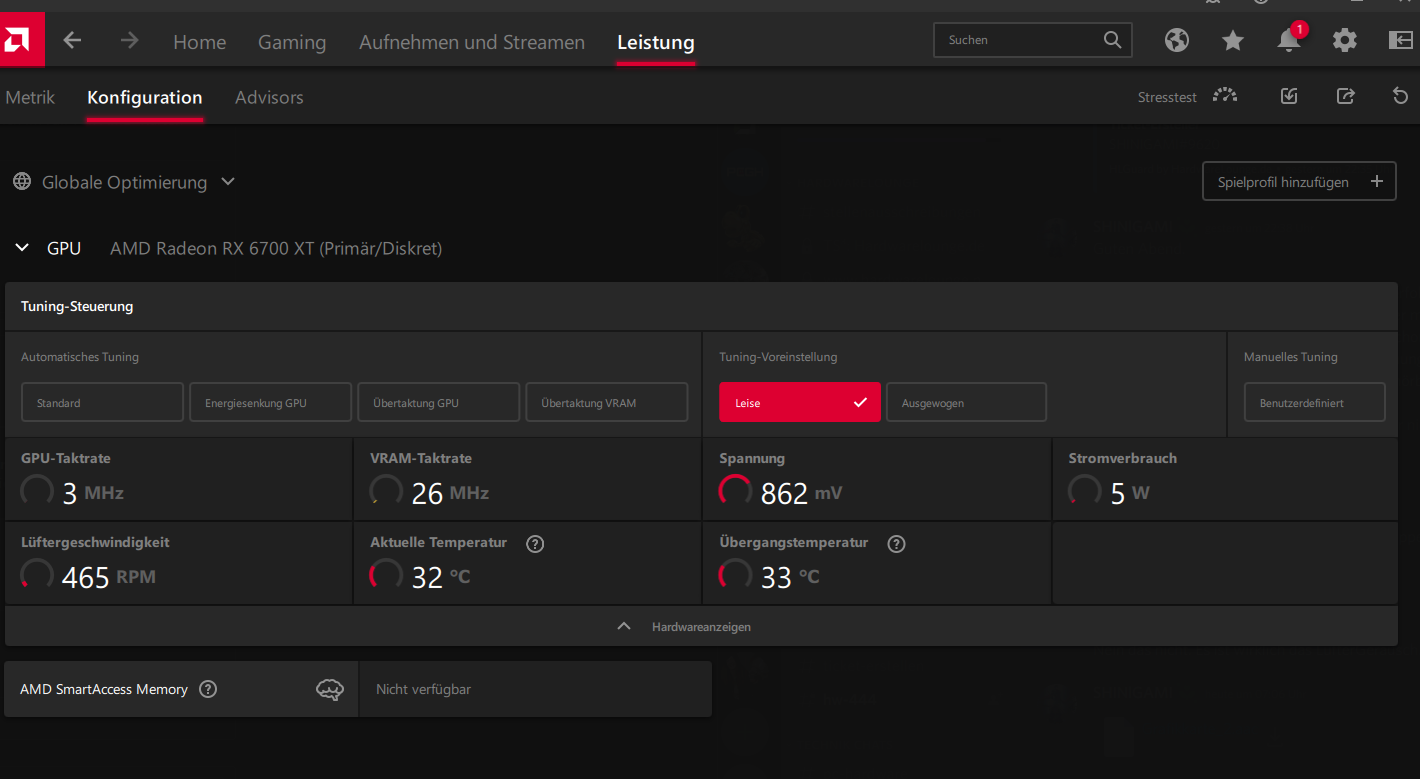Viewport: 1420px width, 779px height.
Task: Click the AMD logo icon
Action: (x=17, y=40)
